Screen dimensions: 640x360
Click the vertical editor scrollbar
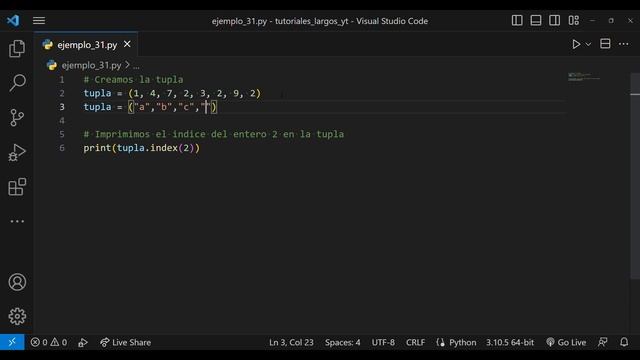point(635,176)
